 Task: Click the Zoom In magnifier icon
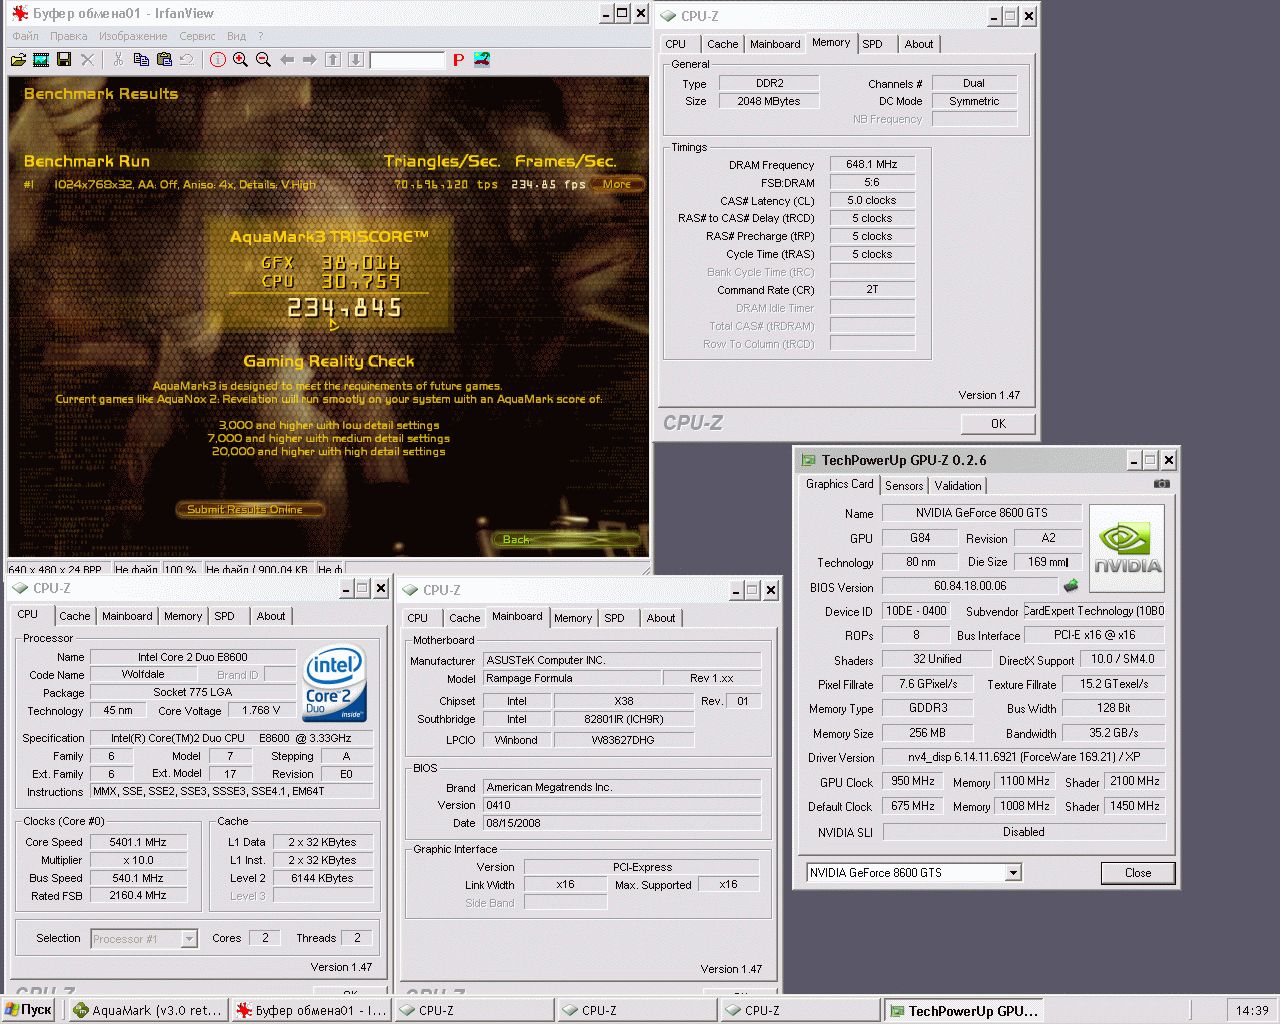point(241,60)
